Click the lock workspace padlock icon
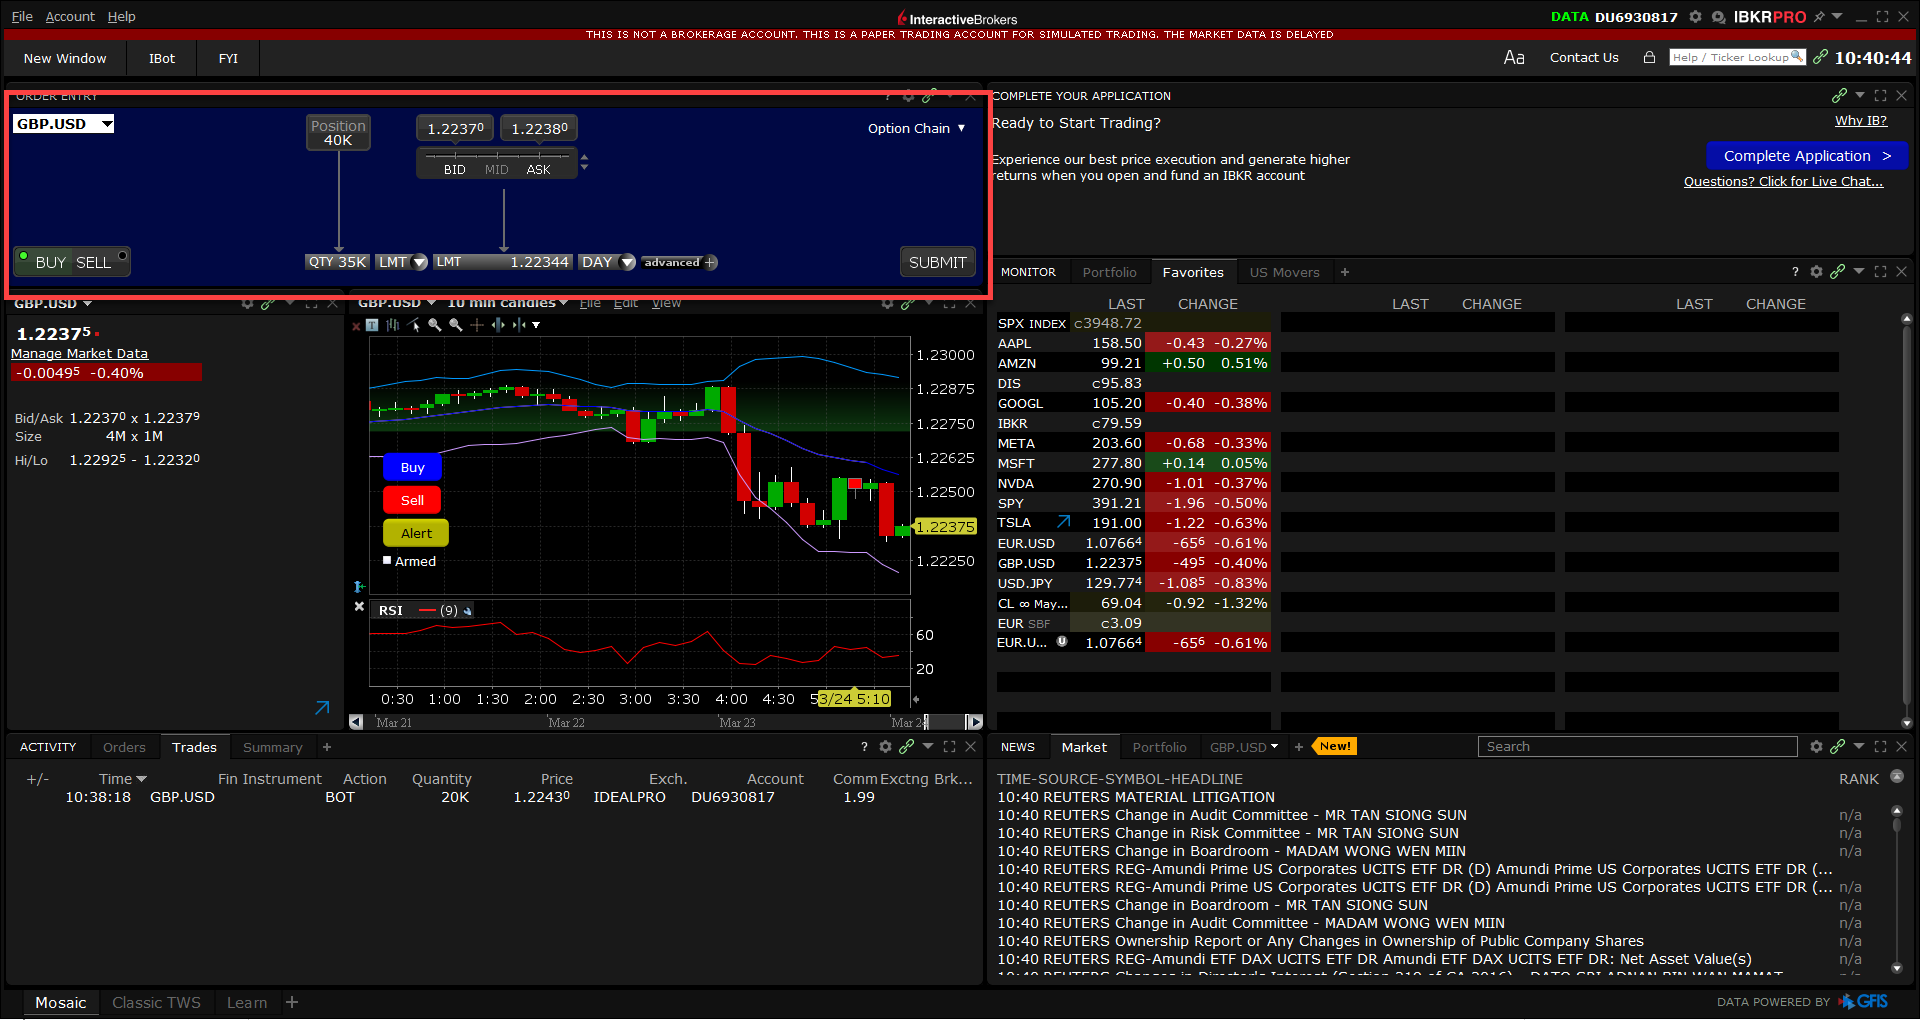 [x=1649, y=58]
